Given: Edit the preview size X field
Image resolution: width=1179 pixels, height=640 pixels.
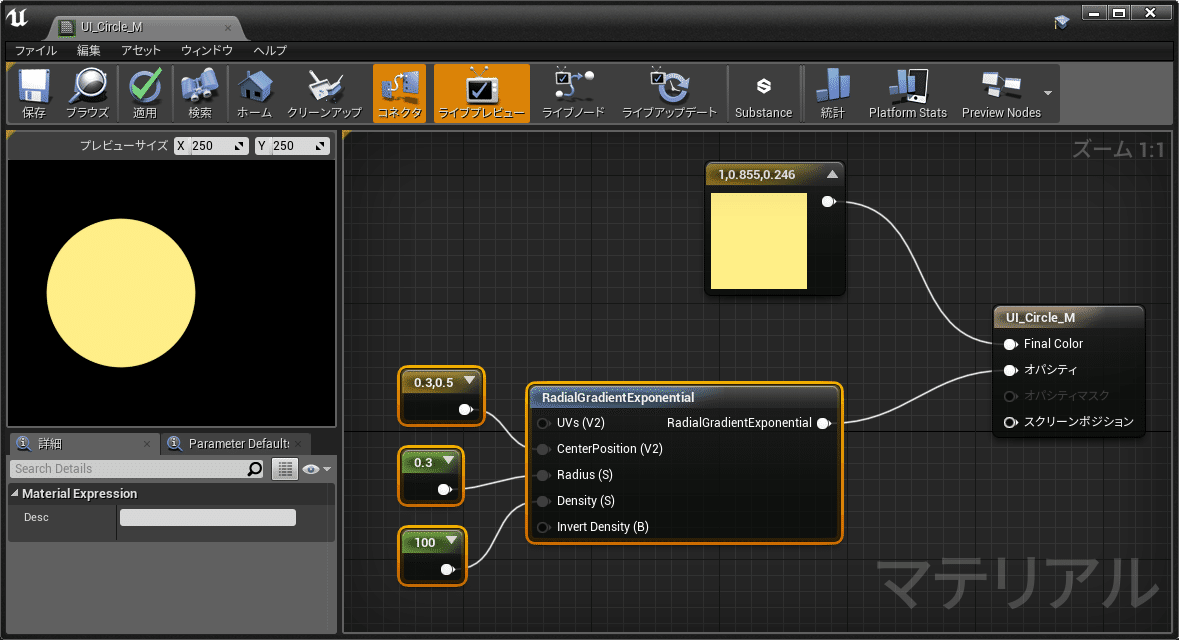Looking at the screenshot, I should (x=211, y=146).
